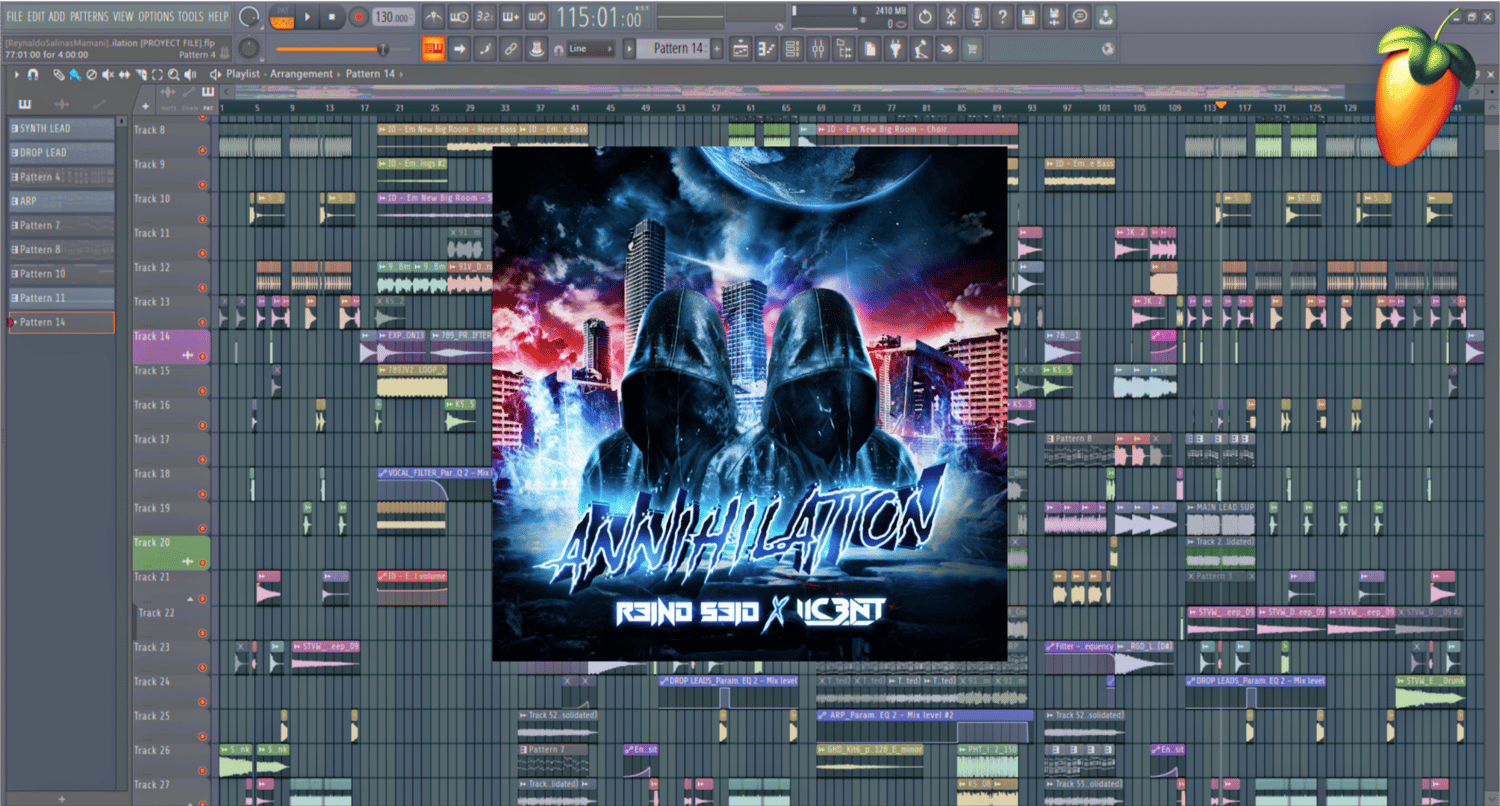Image resolution: width=1500 pixels, height=806 pixels.
Task: Mute Track 12 using its orange toggle
Action: pos(202,288)
